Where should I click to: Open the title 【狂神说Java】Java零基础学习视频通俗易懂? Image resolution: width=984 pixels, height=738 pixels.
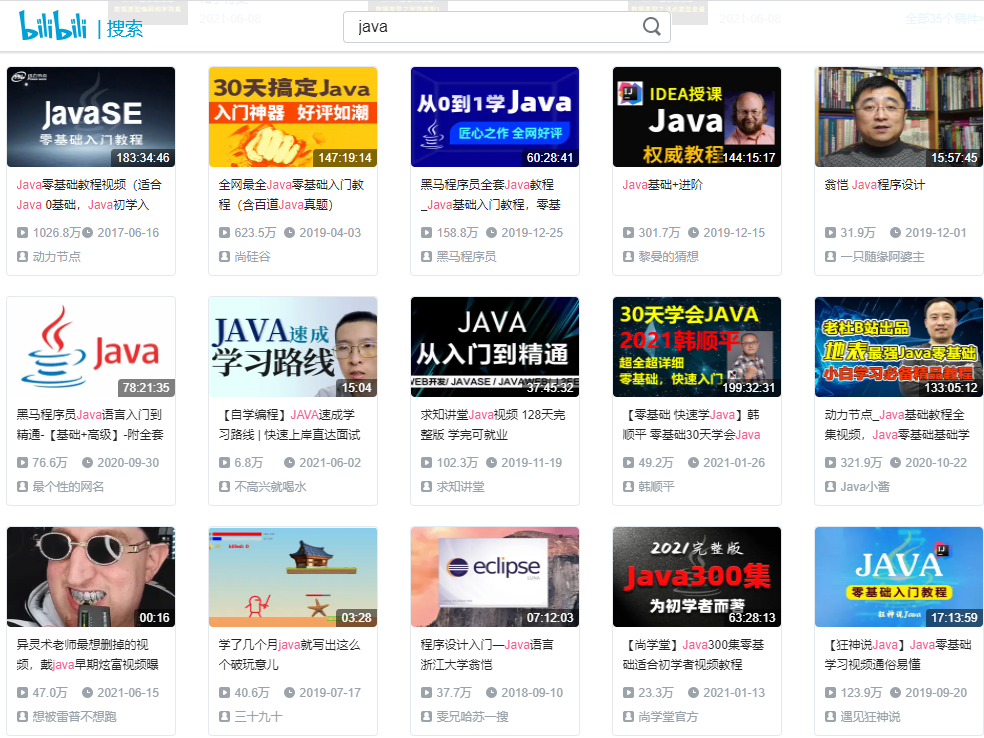pyautogui.click(x=898, y=655)
